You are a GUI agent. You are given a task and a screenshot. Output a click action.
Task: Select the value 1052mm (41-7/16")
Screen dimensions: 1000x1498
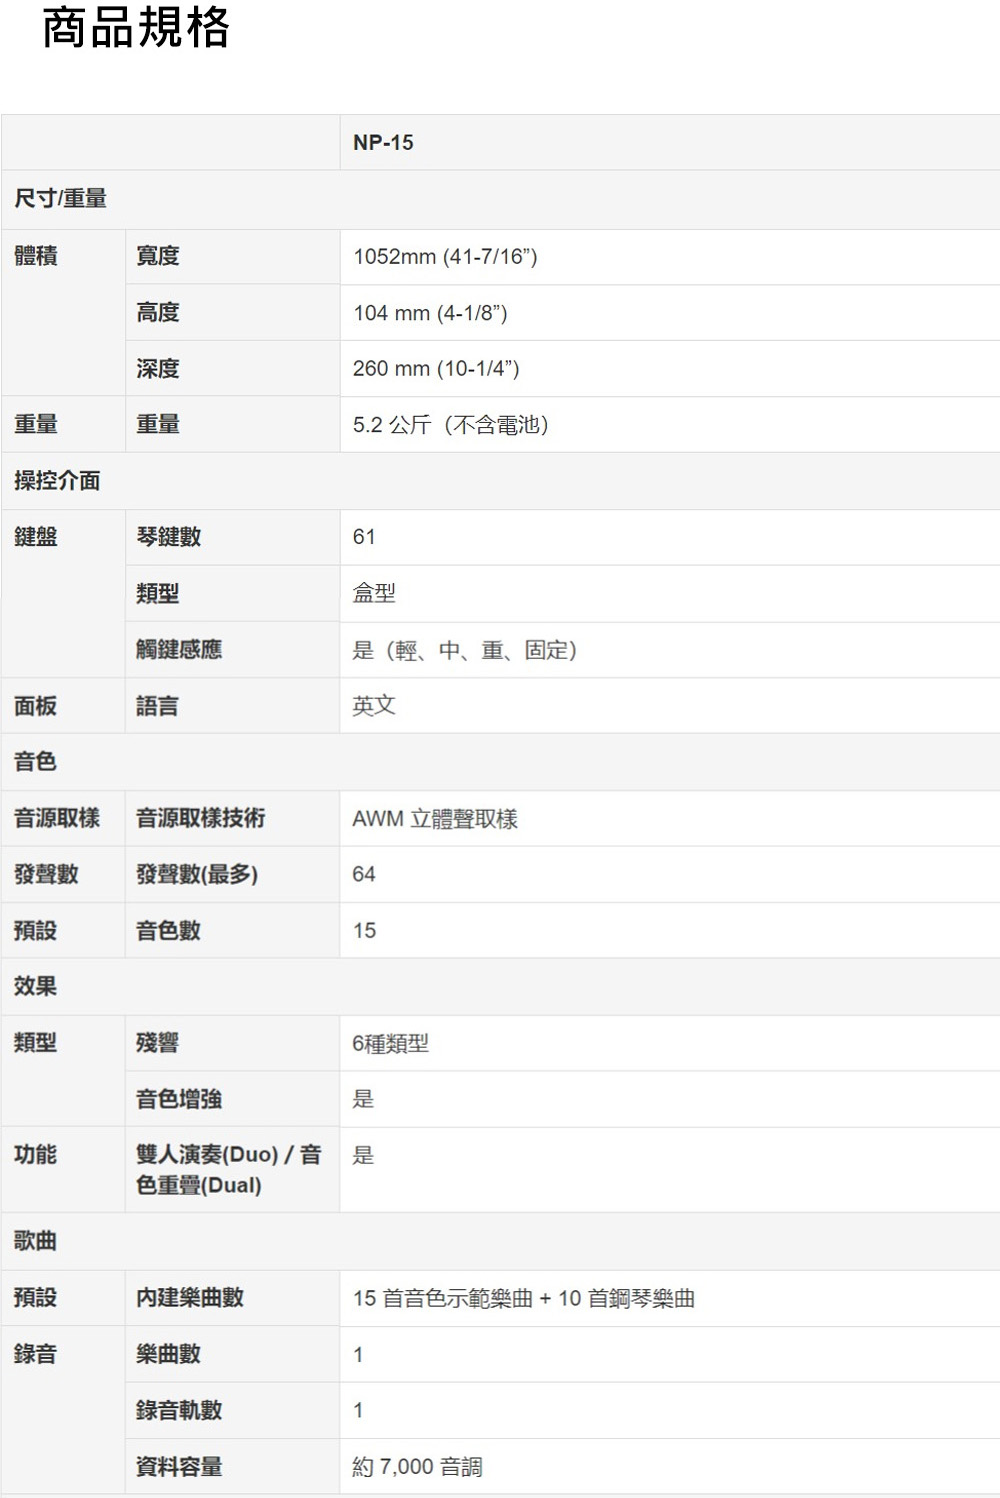pos(445,257)
